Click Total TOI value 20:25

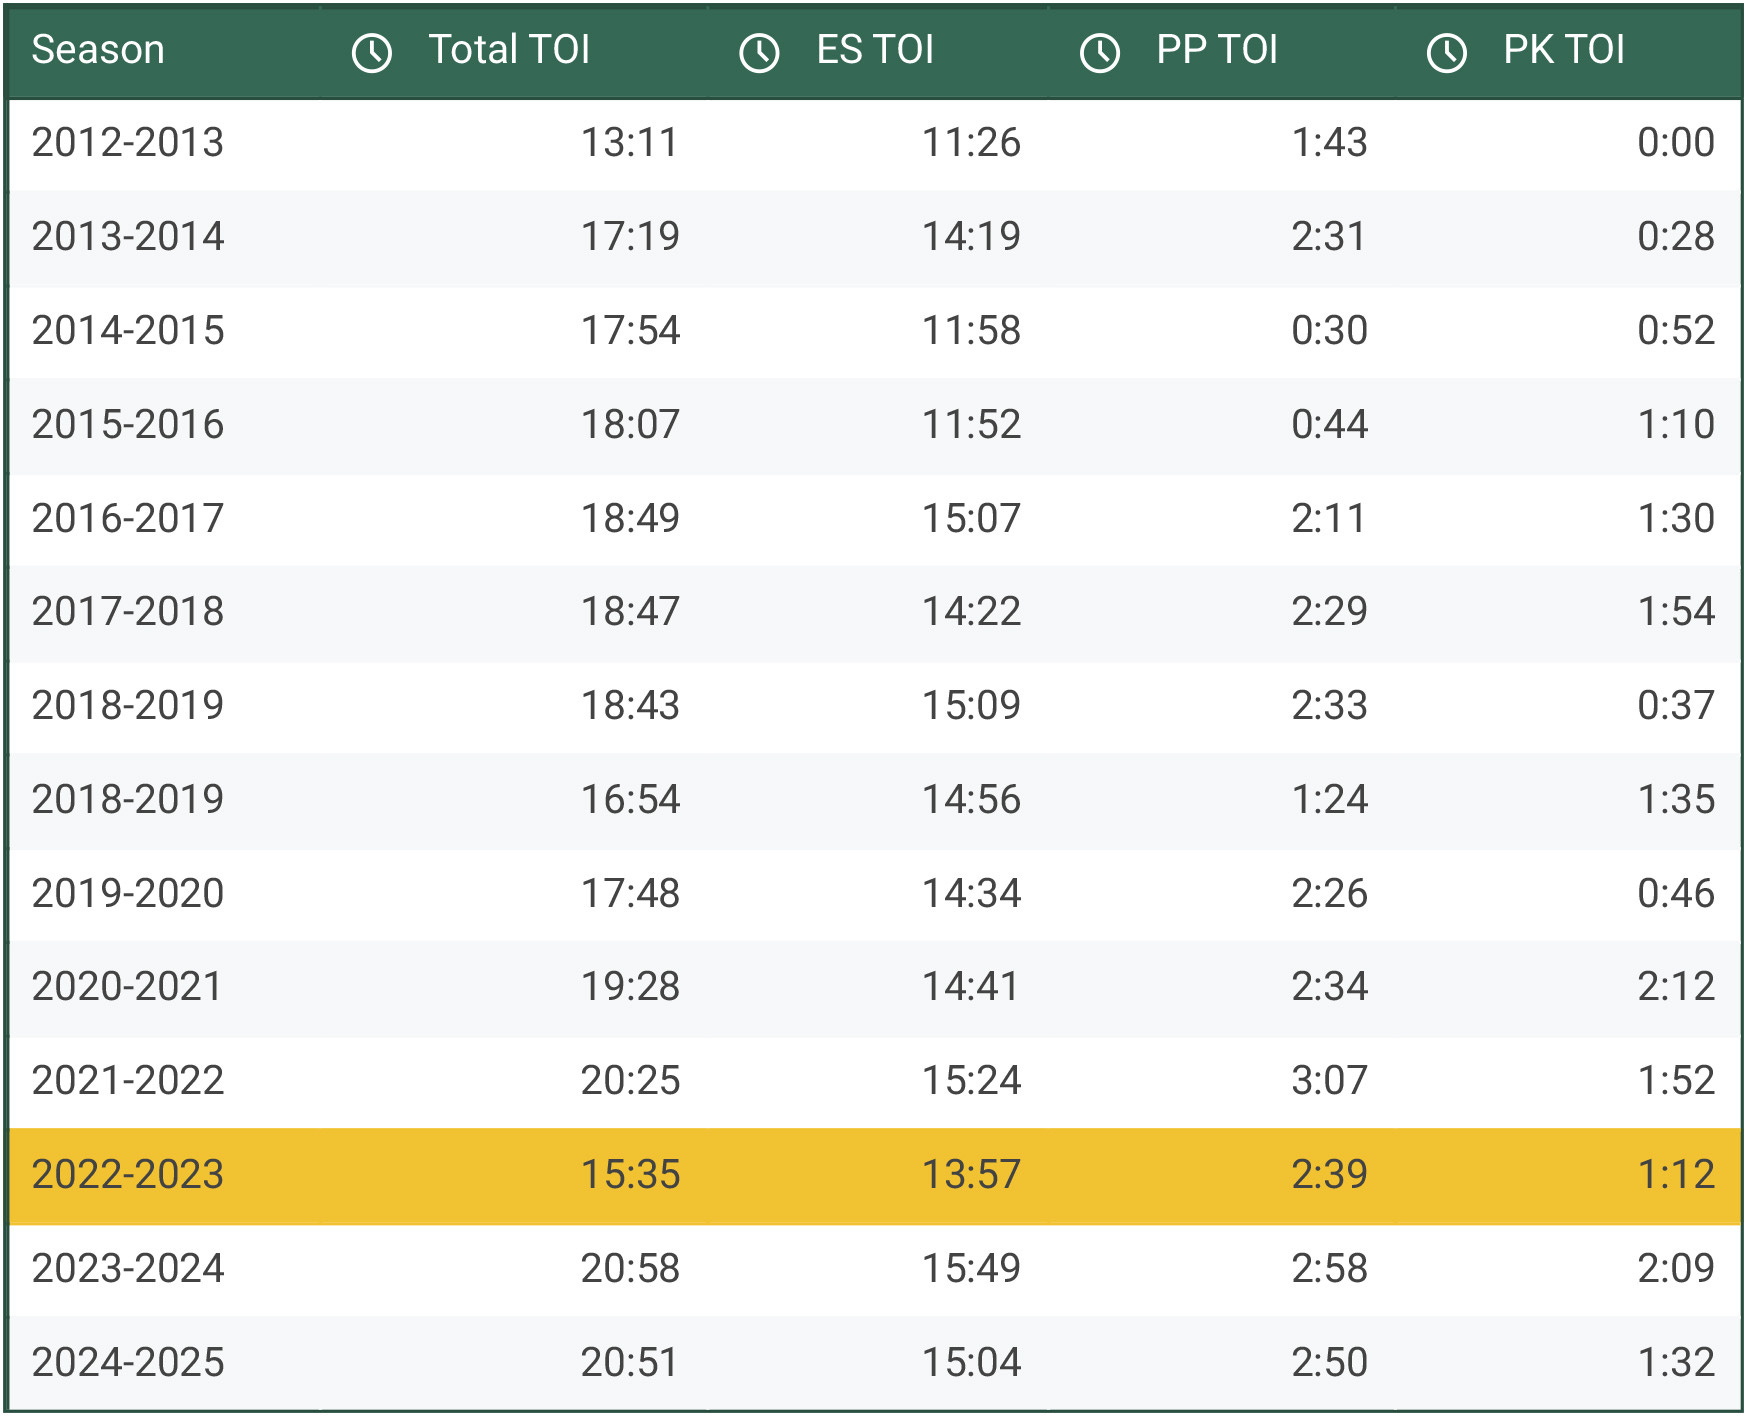click(x=630, y=1081)
